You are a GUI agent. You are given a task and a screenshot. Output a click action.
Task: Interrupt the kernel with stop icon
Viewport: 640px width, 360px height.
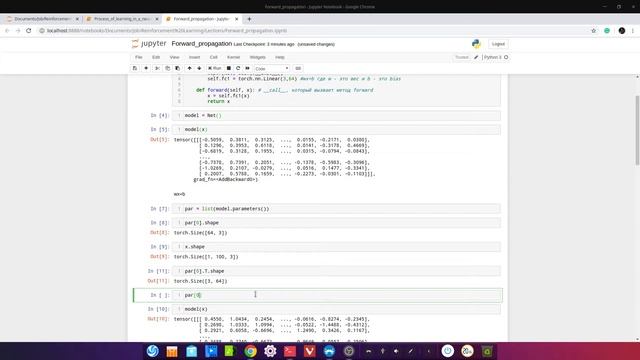229,68
